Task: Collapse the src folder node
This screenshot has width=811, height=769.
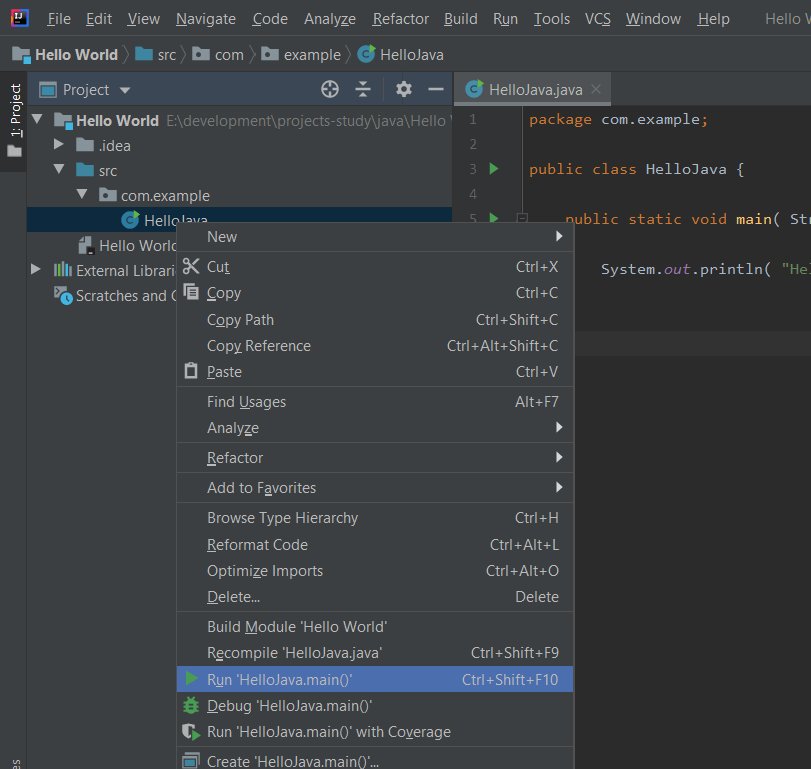Action: (57, 170)
